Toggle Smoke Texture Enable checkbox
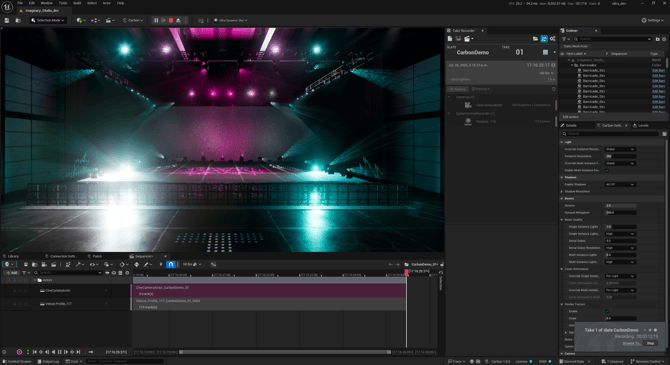The height and width of the screenshot is (365, 670). click(607, 311)
